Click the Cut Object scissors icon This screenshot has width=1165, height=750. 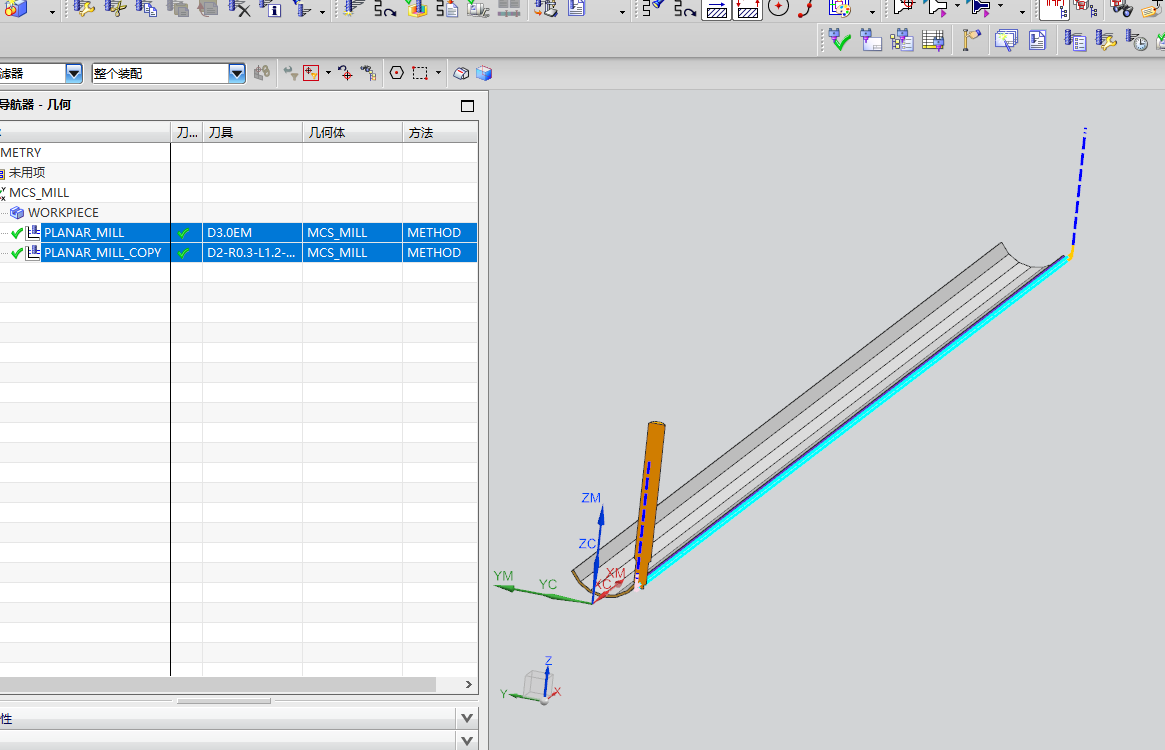pyautogui.click(x=115, y=9)
